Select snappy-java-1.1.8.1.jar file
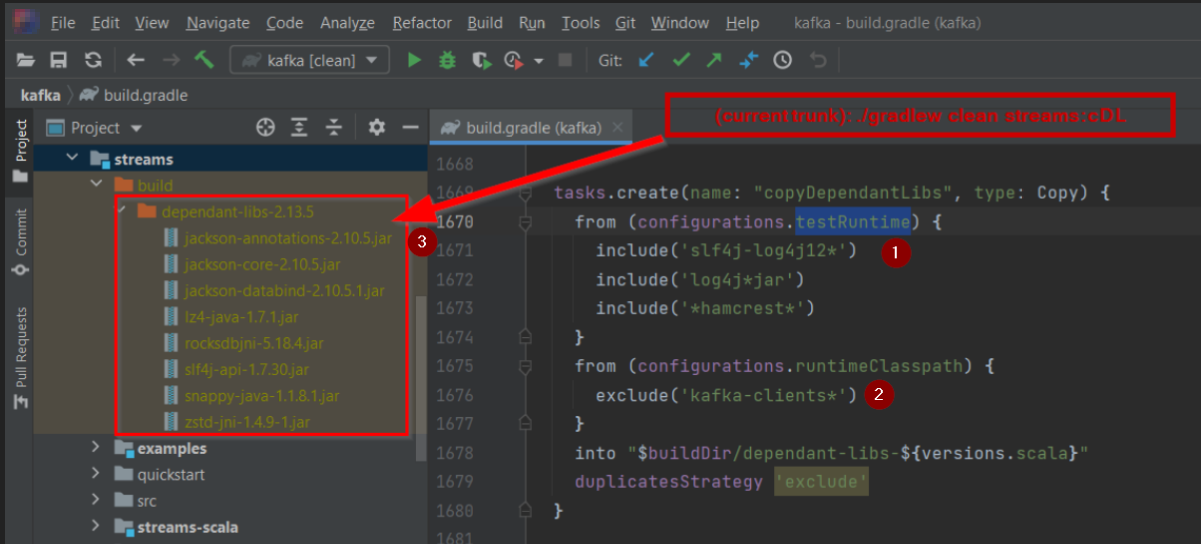The height and width of the screenshot is (544, 1201). pos(251,395)
